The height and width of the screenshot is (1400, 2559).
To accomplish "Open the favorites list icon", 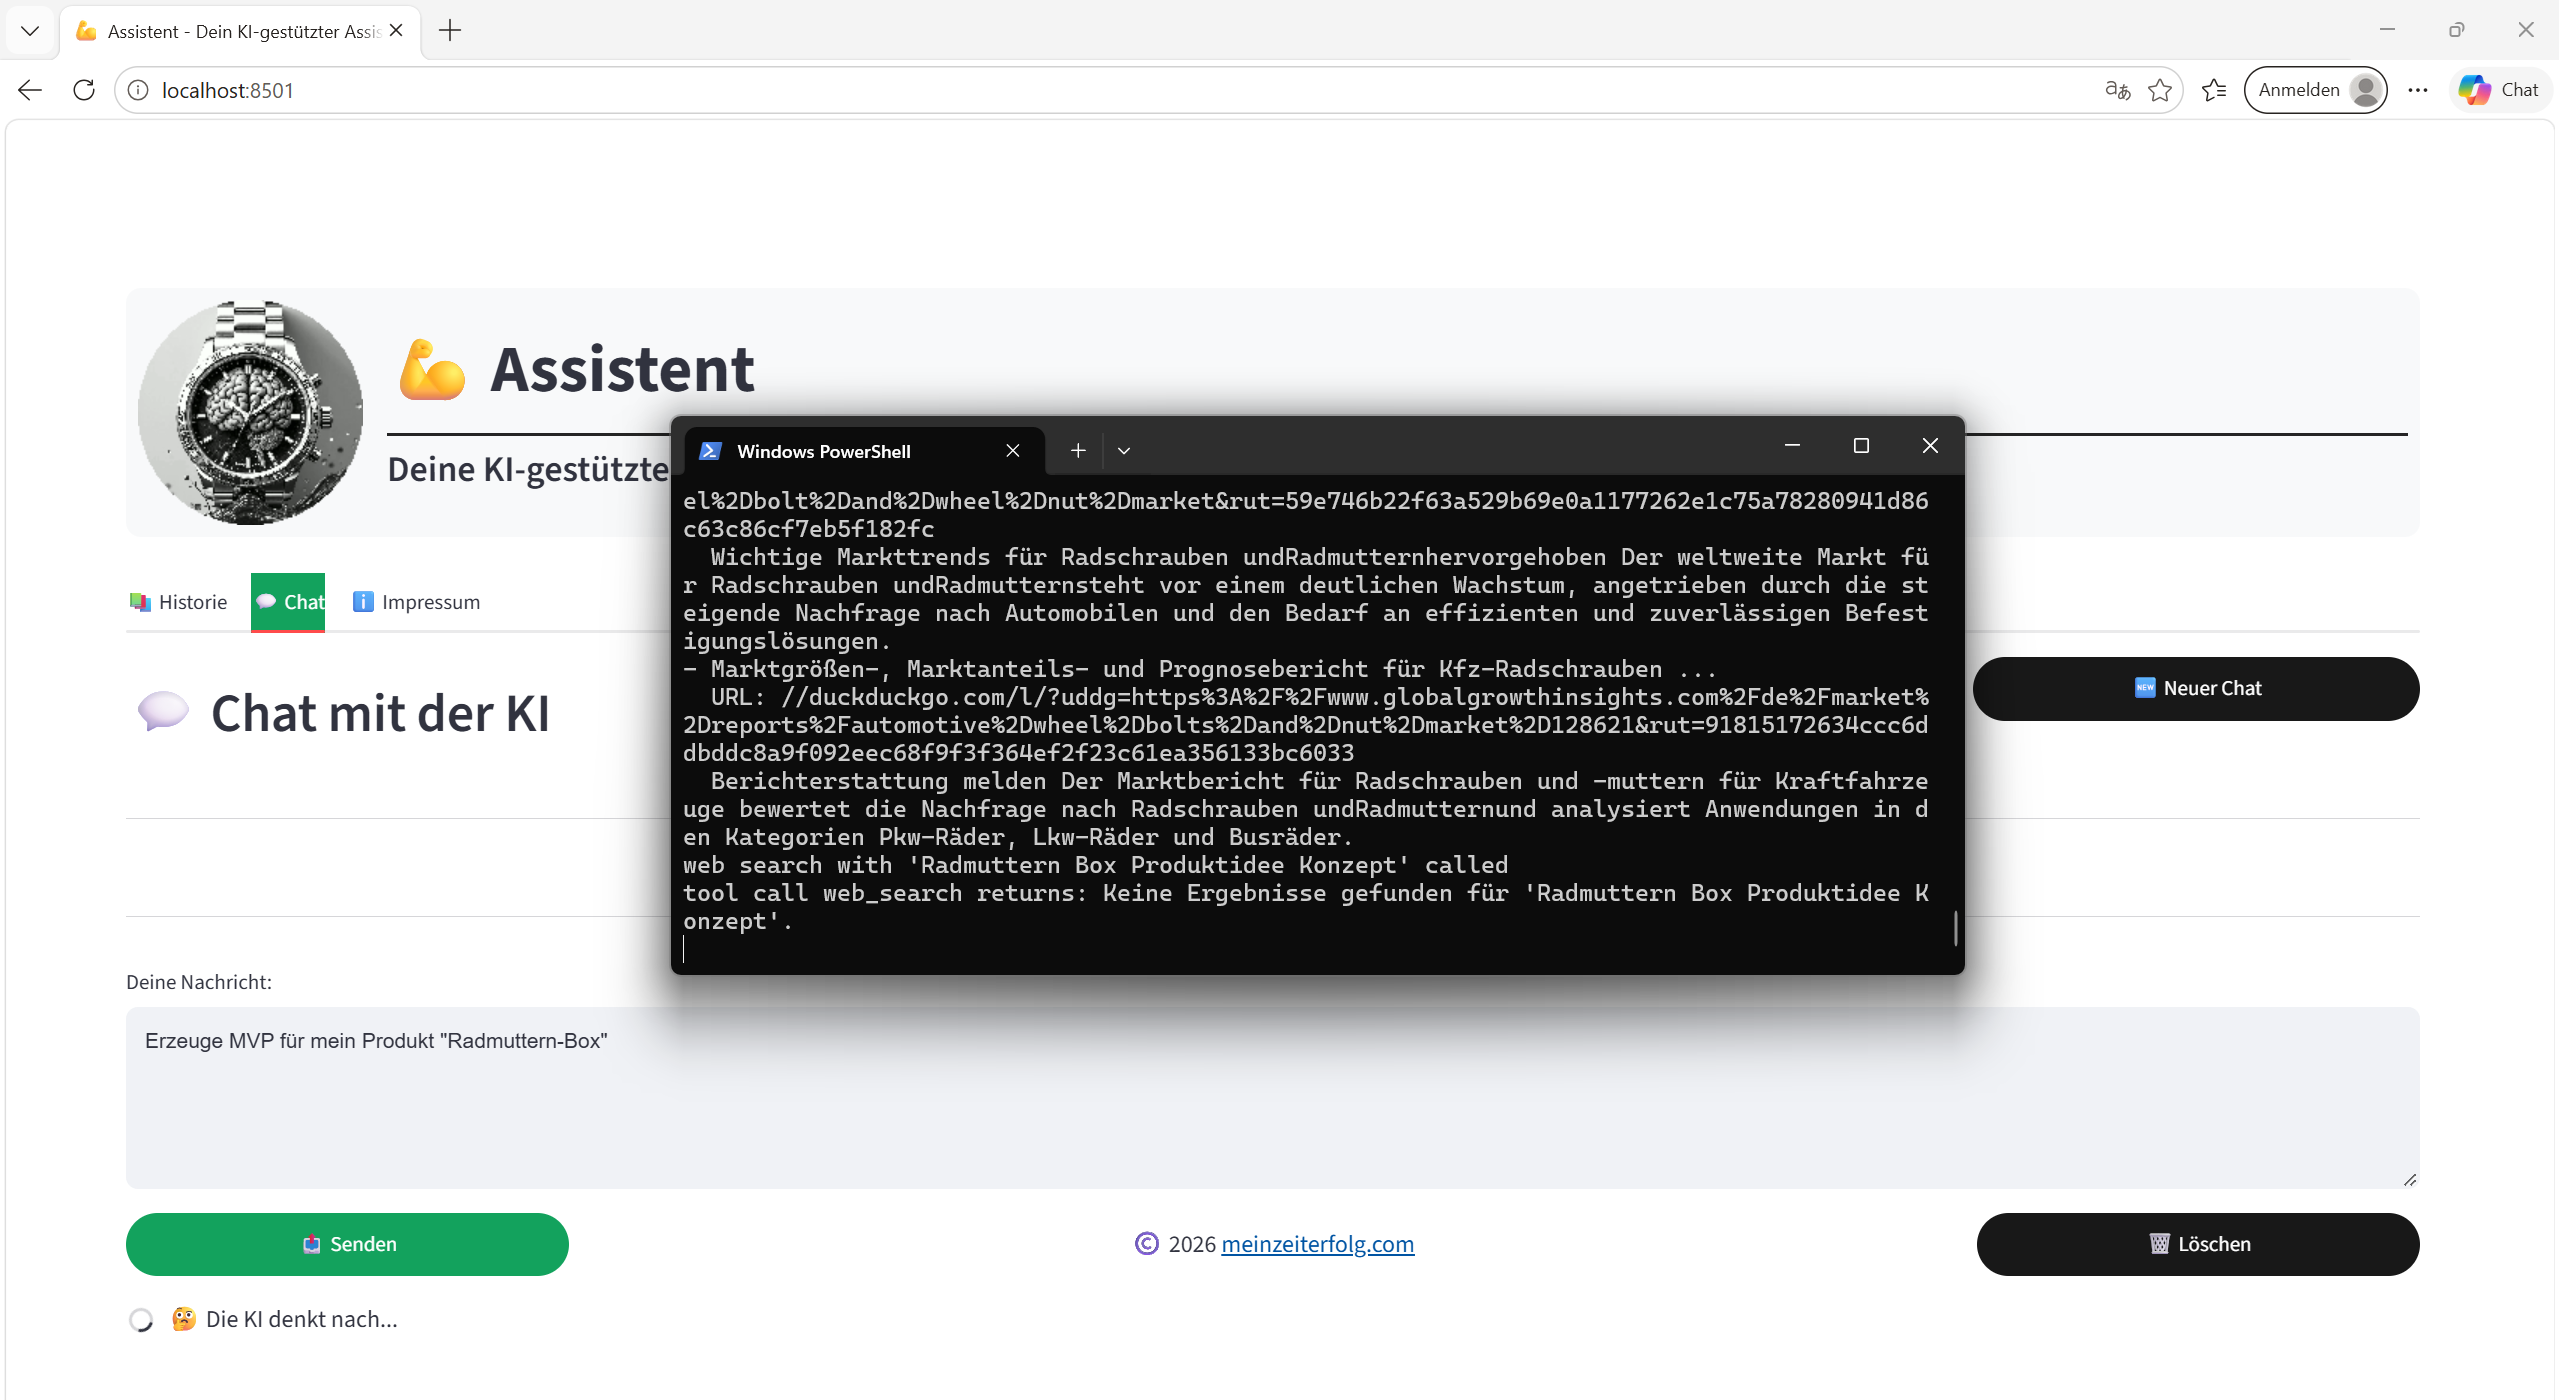I will coord(2214,90).
